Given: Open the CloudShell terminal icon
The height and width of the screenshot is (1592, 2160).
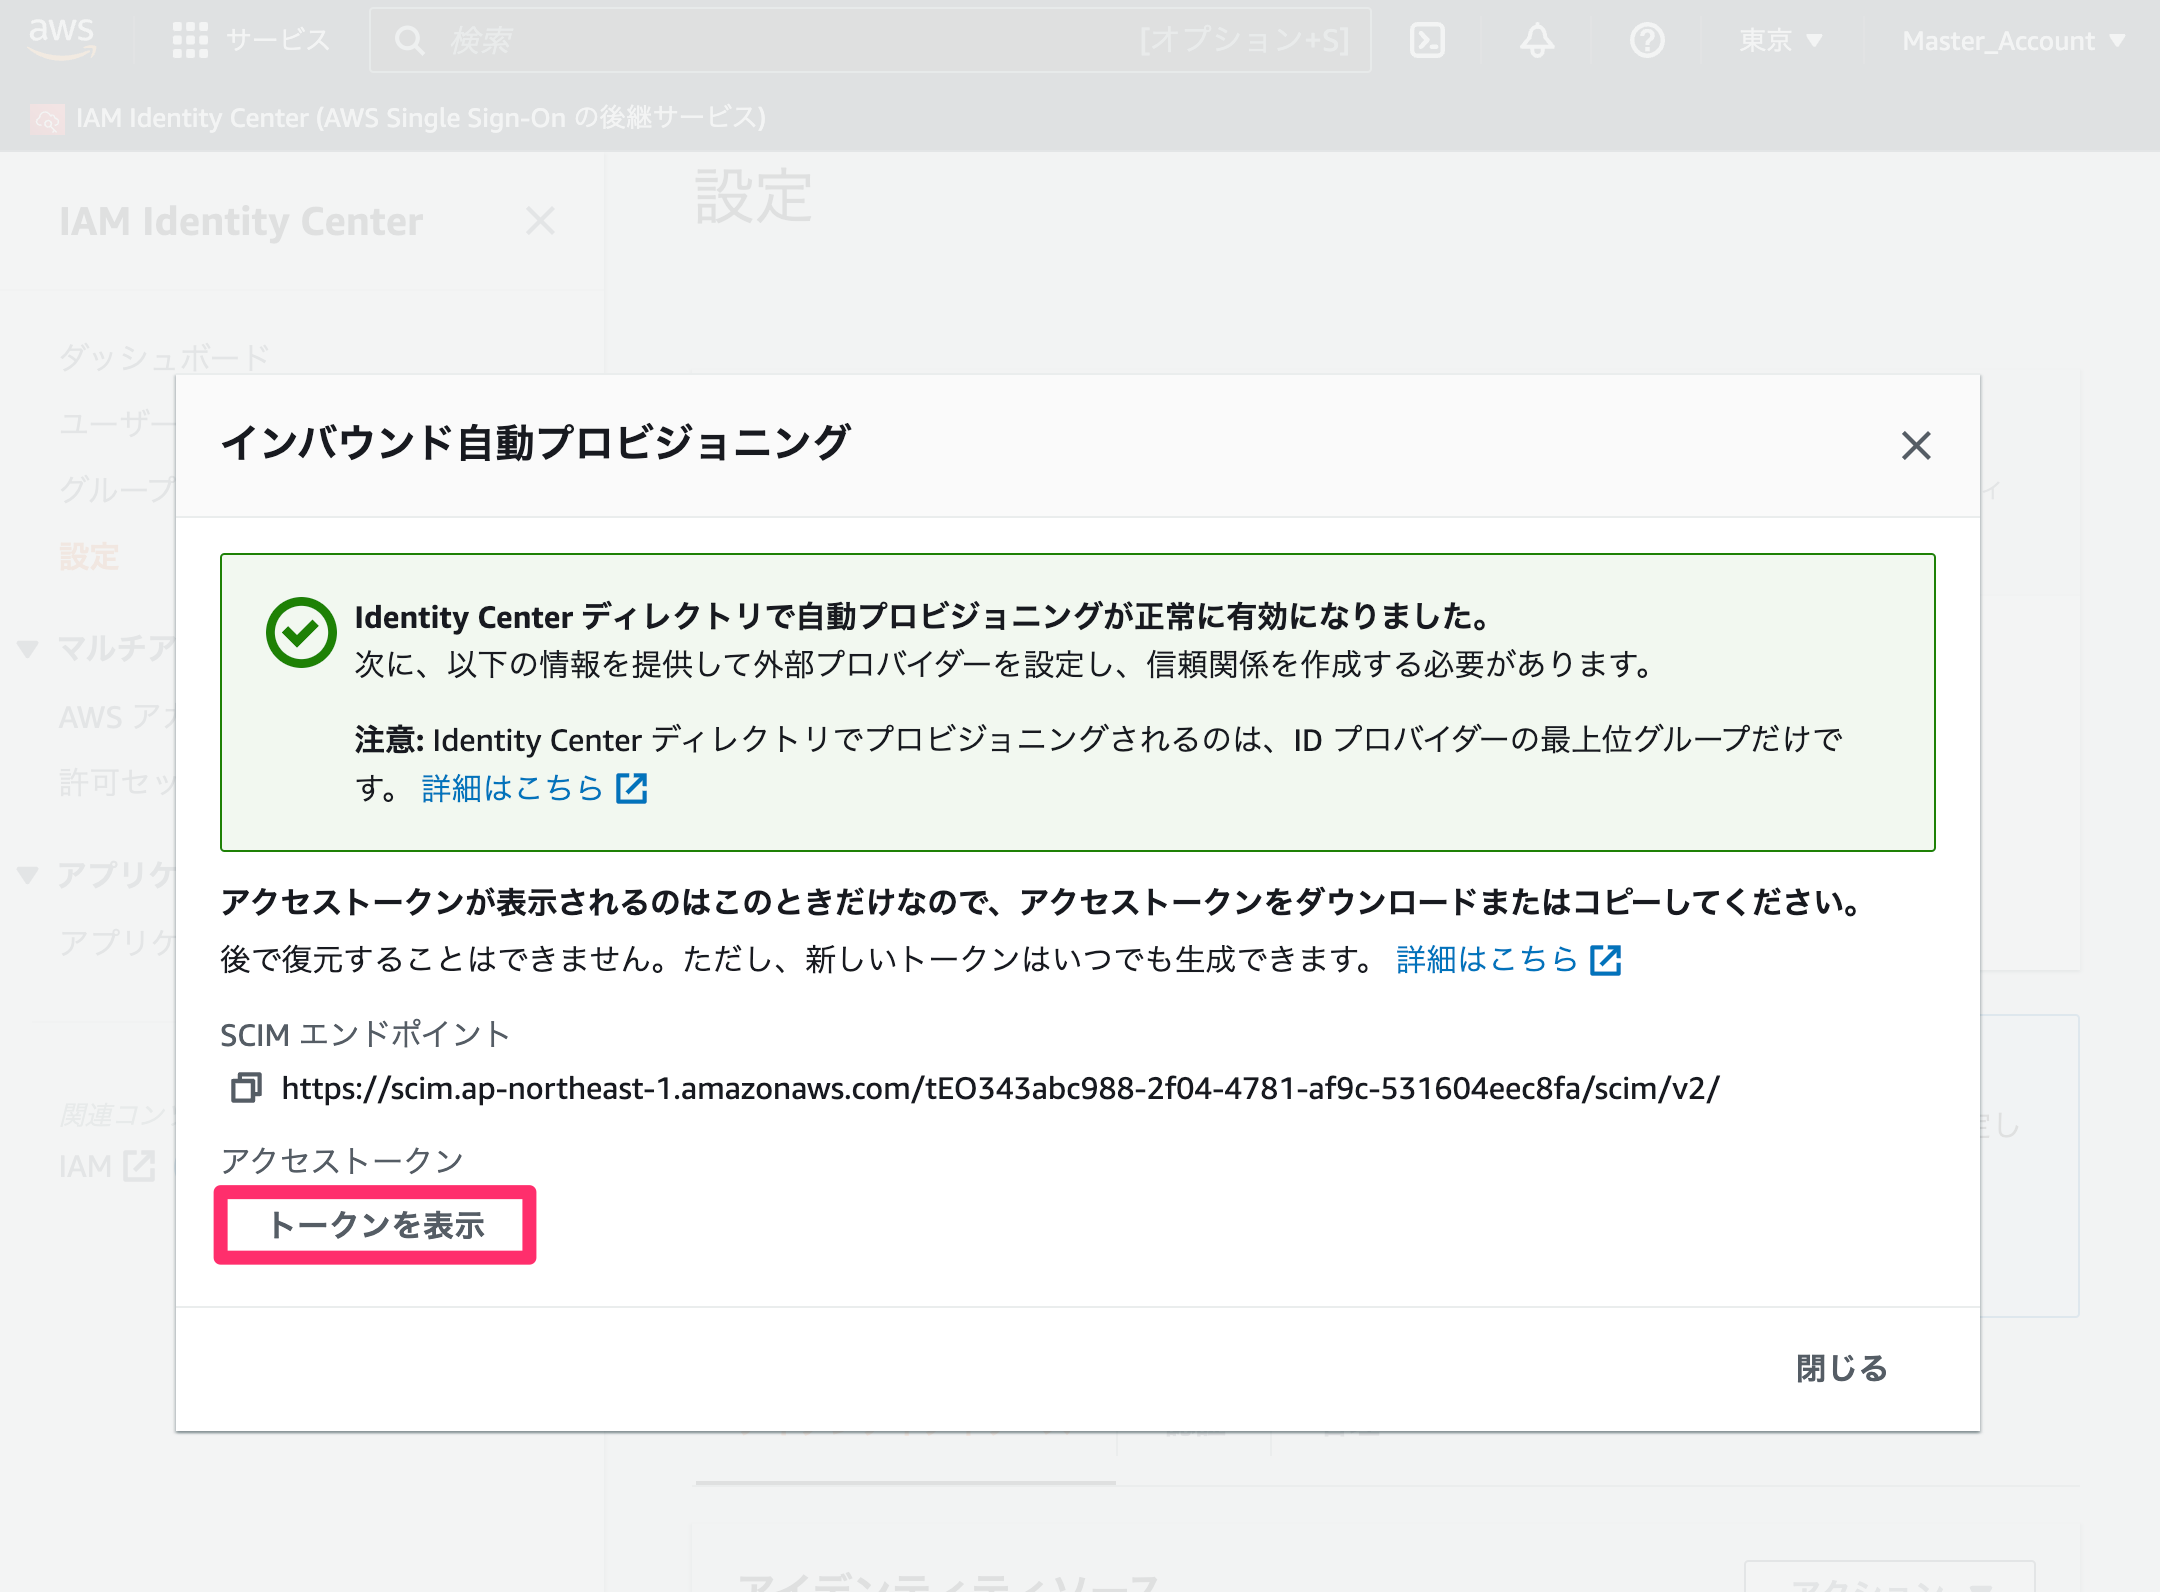Looking at the screenshot, I should point(1427,40).
